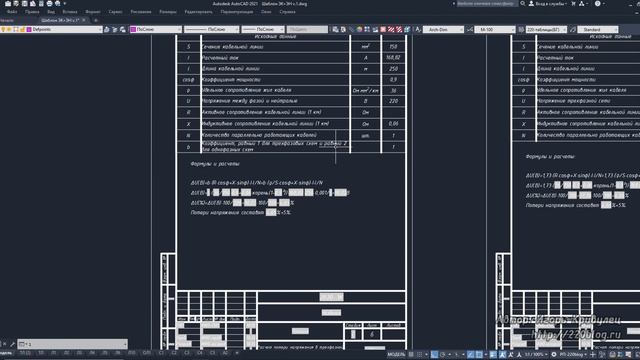The height and width of the screenshot is (360, 640).
Task: Open the 1:1/100% annotation scale dropdown
Action: coord(536,355)
